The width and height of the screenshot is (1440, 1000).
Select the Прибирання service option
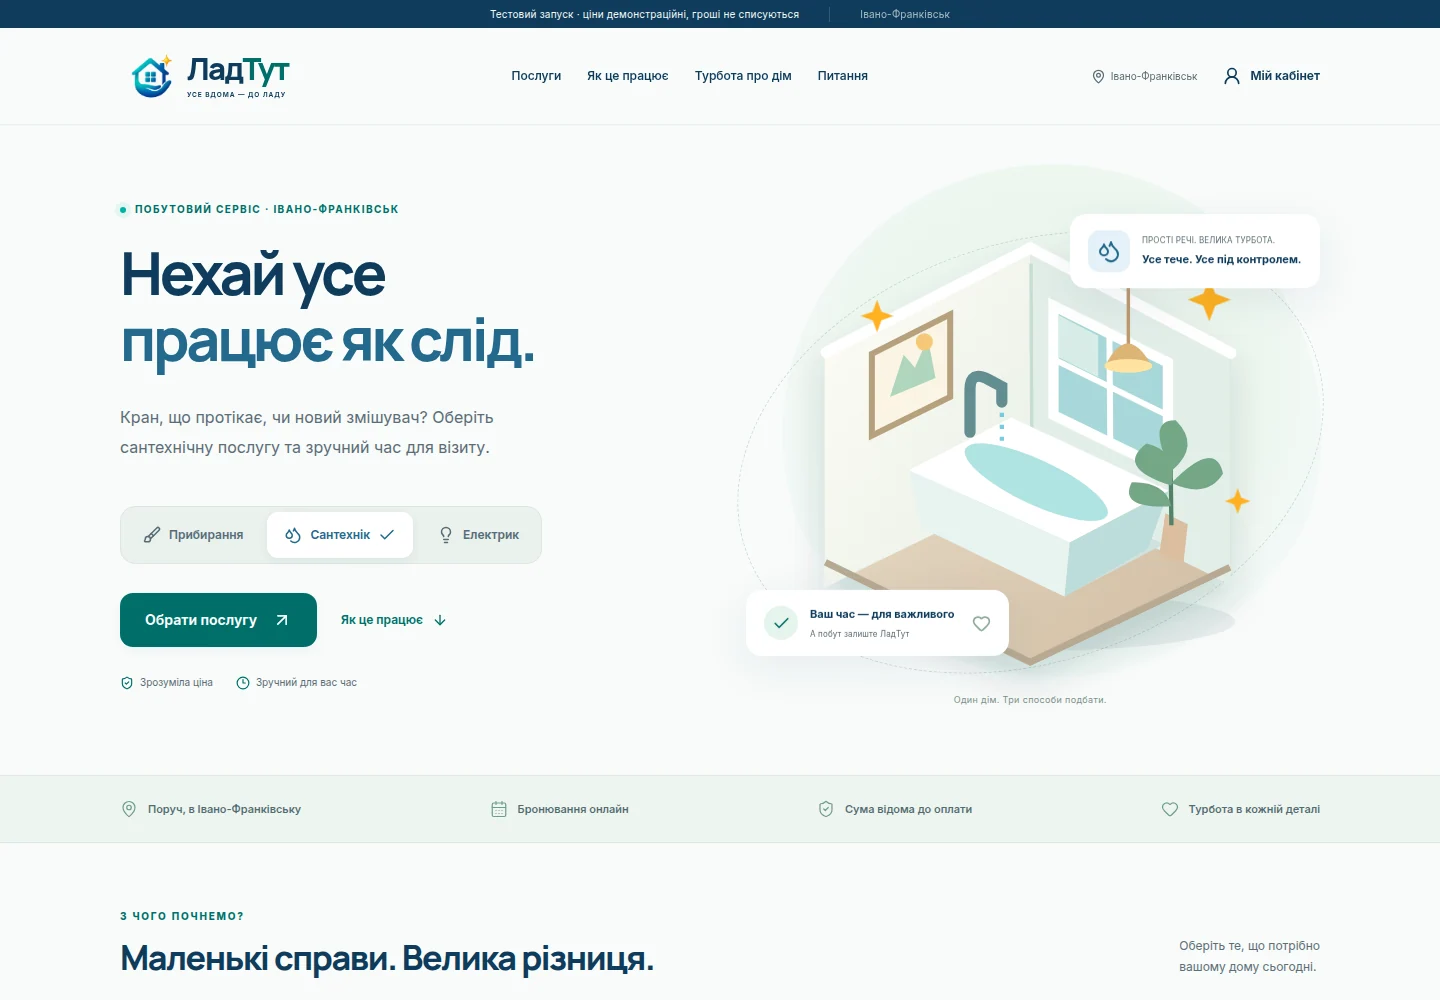[x=194, y=535]
